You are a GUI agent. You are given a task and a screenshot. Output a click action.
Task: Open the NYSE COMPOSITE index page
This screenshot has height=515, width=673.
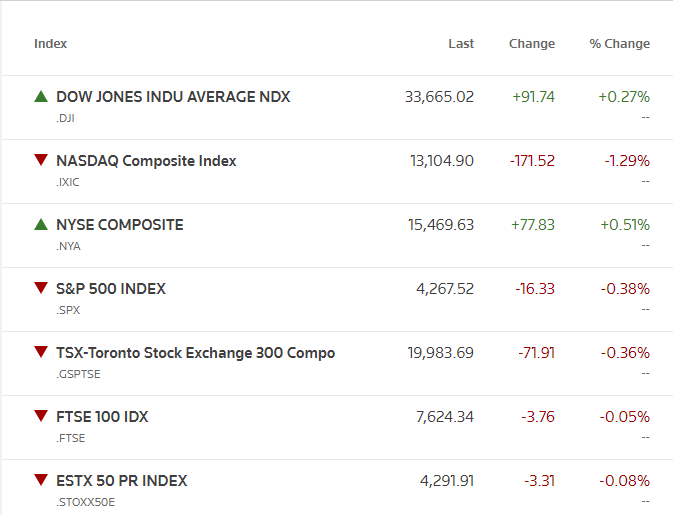pos(120,225)
